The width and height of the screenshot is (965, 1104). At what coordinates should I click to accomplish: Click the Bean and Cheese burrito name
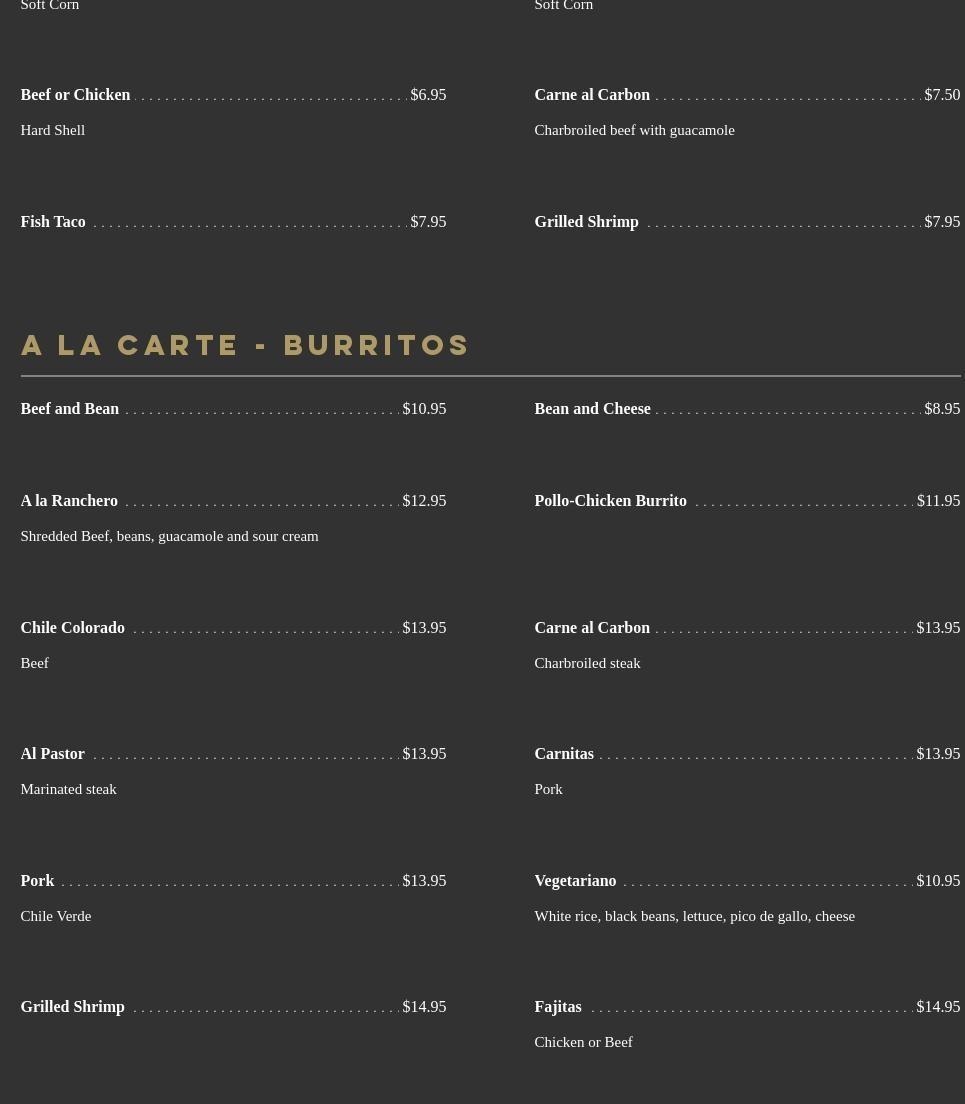(x=592, y=409)
